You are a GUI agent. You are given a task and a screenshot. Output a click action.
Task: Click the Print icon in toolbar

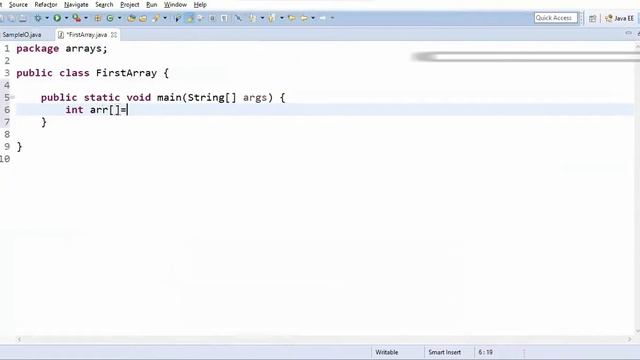23,18
